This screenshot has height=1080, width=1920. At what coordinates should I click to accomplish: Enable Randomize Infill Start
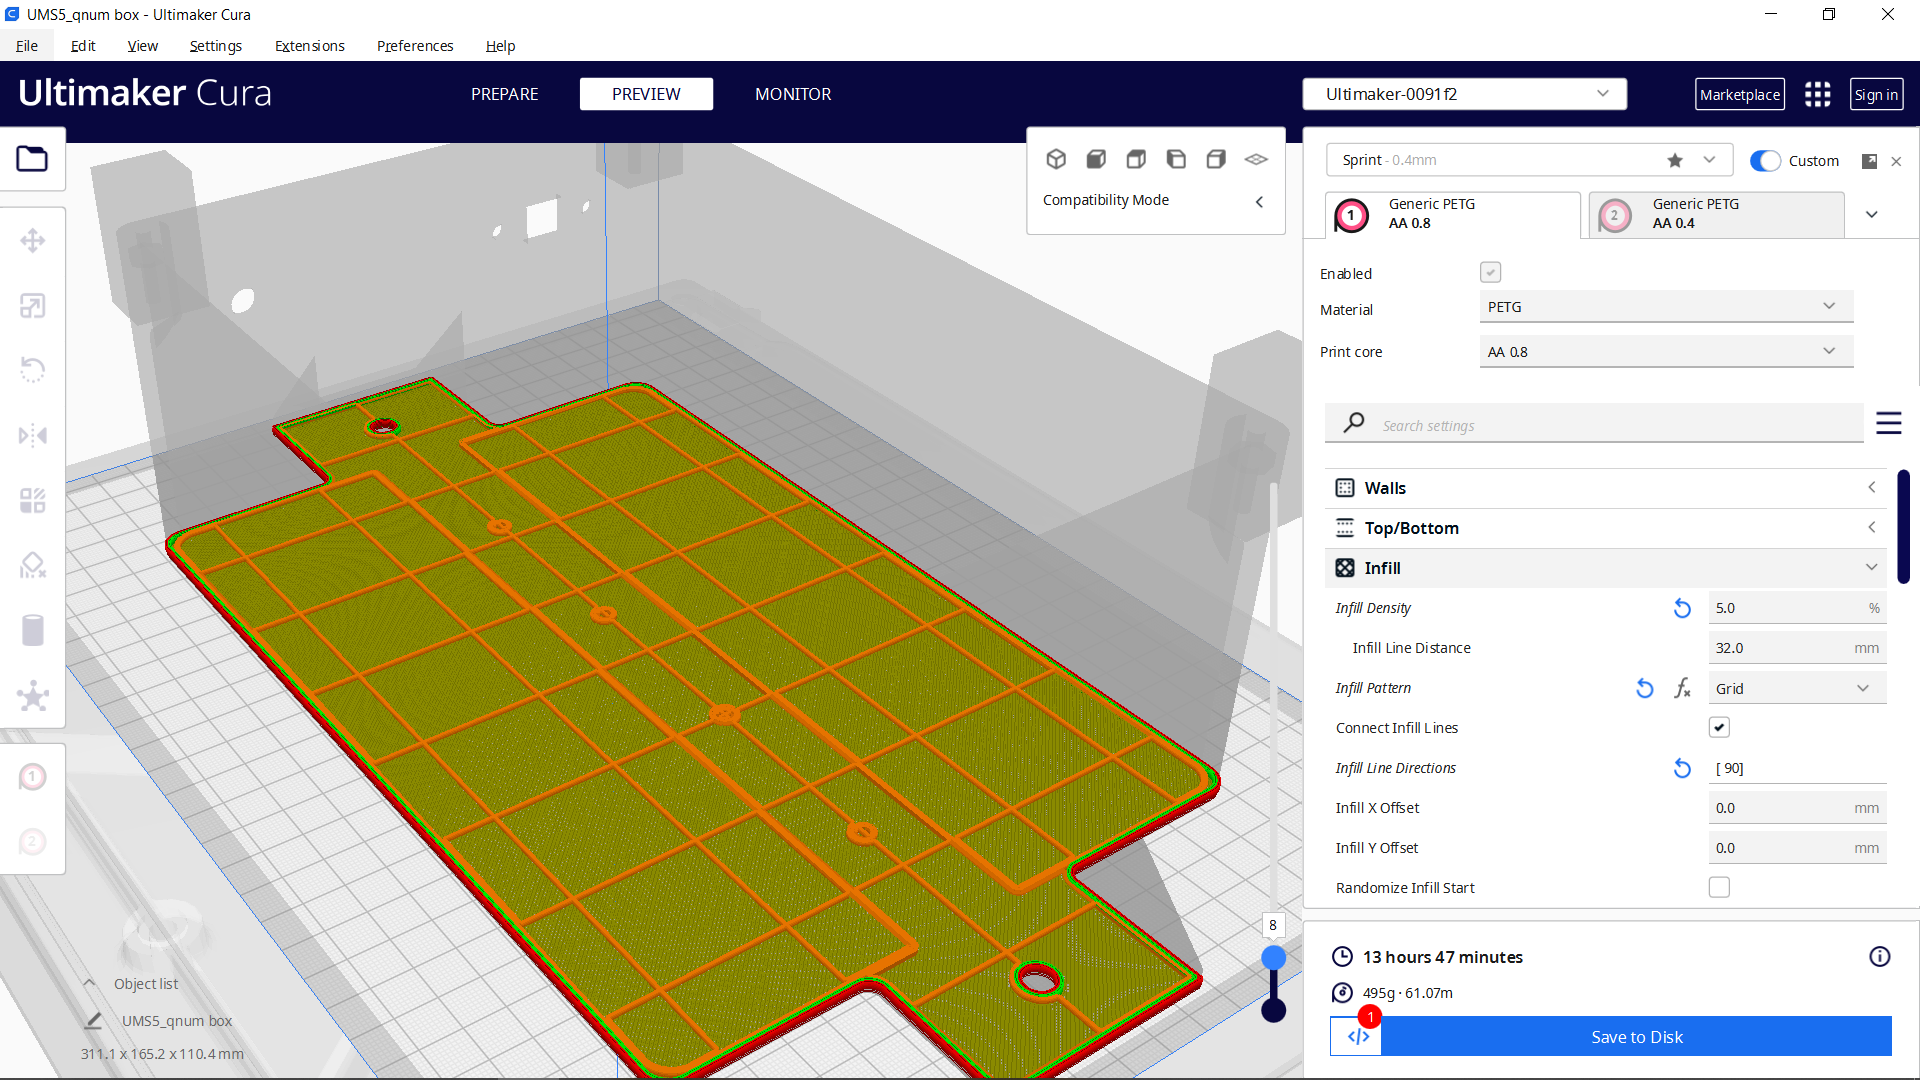point(1719,887)
